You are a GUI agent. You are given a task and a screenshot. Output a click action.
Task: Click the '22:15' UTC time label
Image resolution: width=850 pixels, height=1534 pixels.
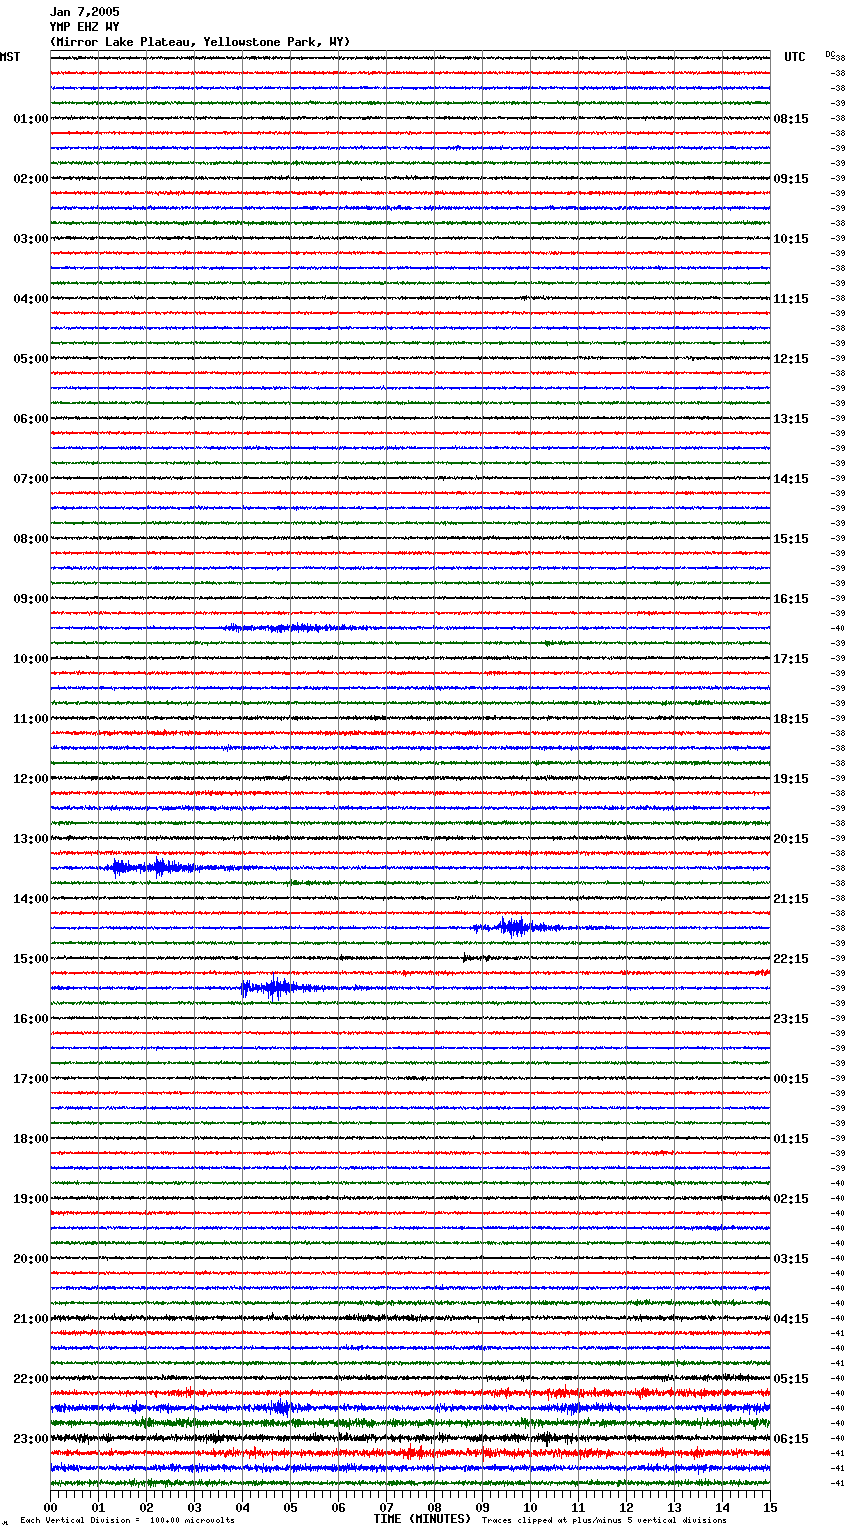pyautogui.click(x=791, y=959)
